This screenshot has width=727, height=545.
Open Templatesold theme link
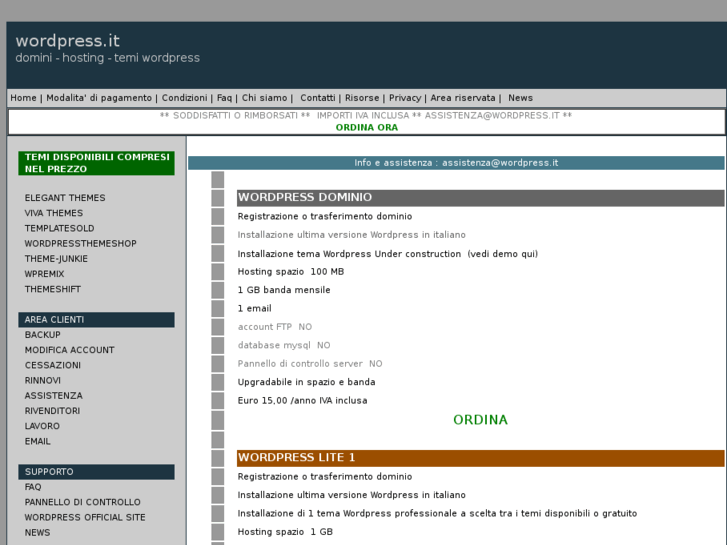click(x=59, y=228)
